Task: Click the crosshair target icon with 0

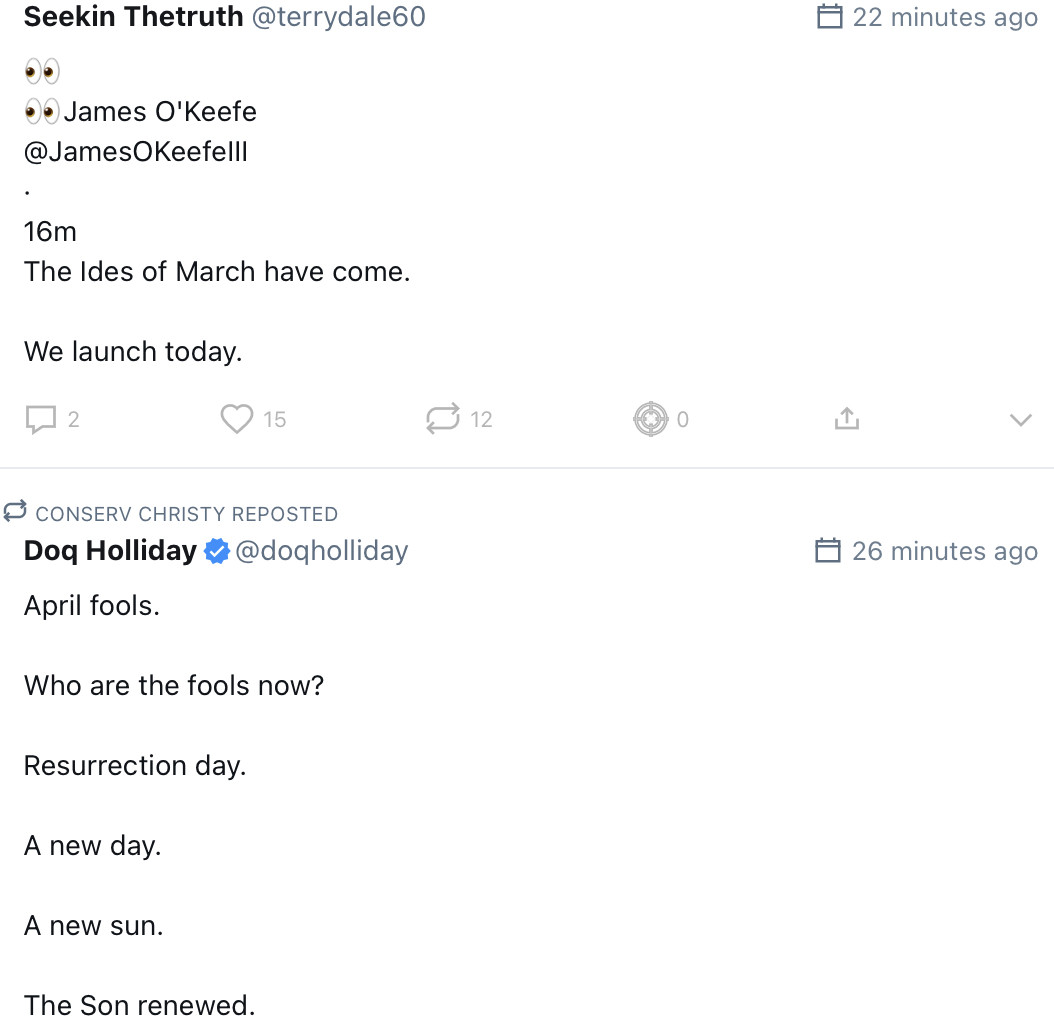Action: 650,419
